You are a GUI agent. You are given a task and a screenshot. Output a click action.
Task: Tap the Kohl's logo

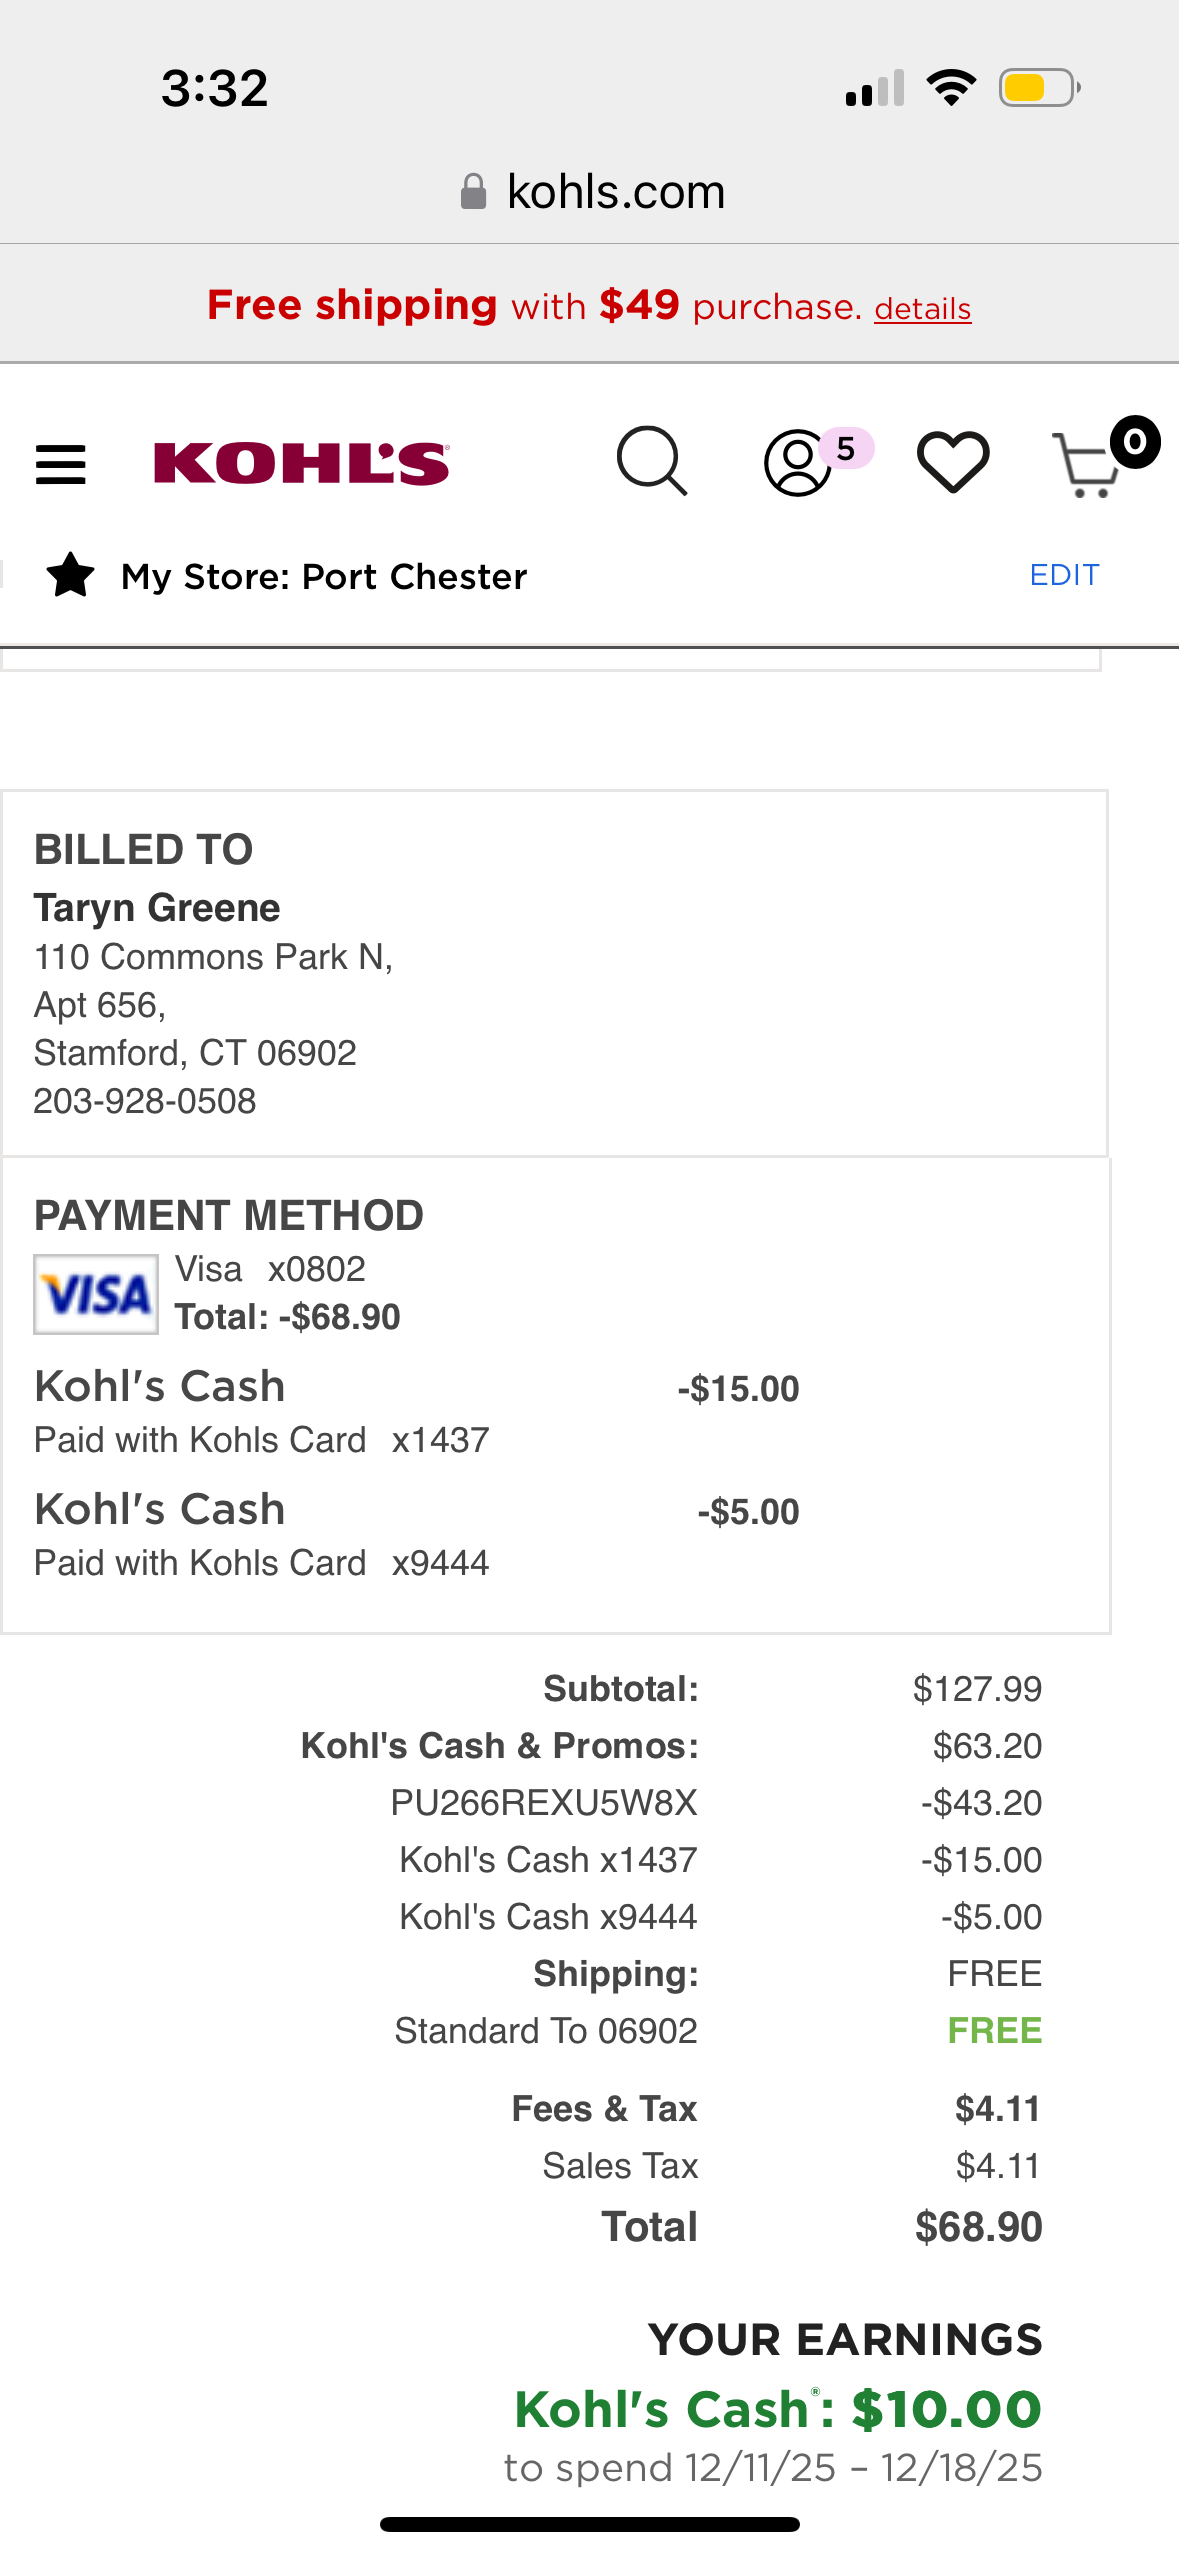[302, 464]
